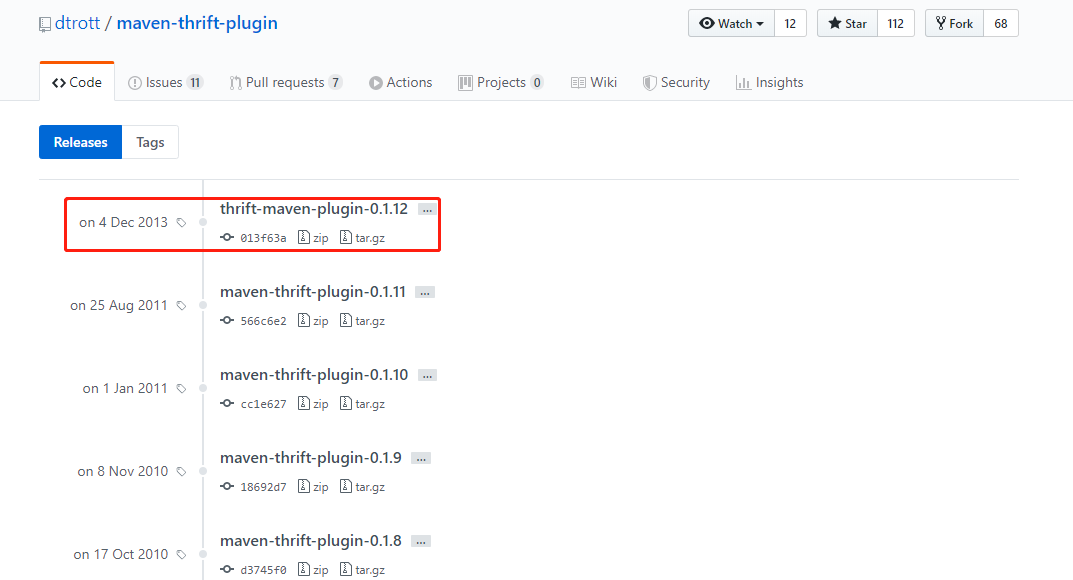1073x580 pixels.
Task: Fork the maven-thrift-plugin repository
Action: coord(955,23)
